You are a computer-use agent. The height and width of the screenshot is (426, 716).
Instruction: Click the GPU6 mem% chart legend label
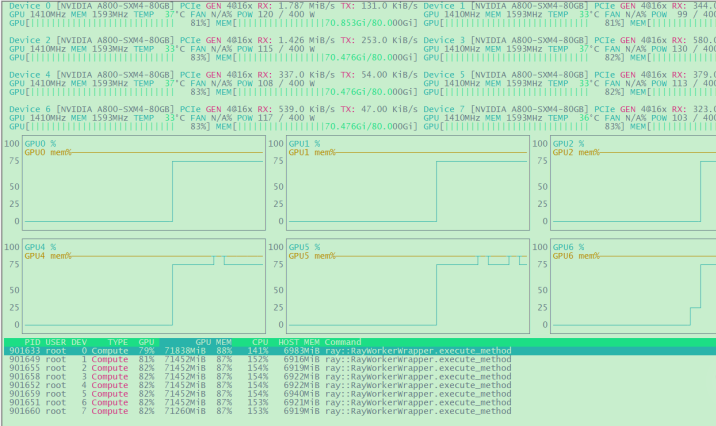(x=576, y=256)
